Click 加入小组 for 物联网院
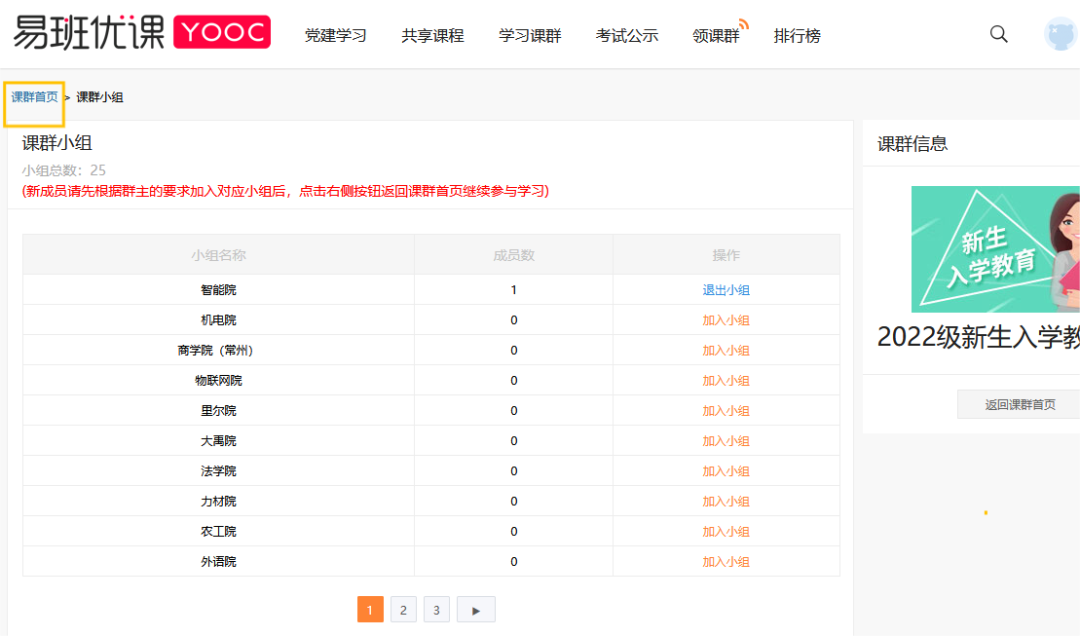Screen dimensions: 1080x636 point(726,379)
